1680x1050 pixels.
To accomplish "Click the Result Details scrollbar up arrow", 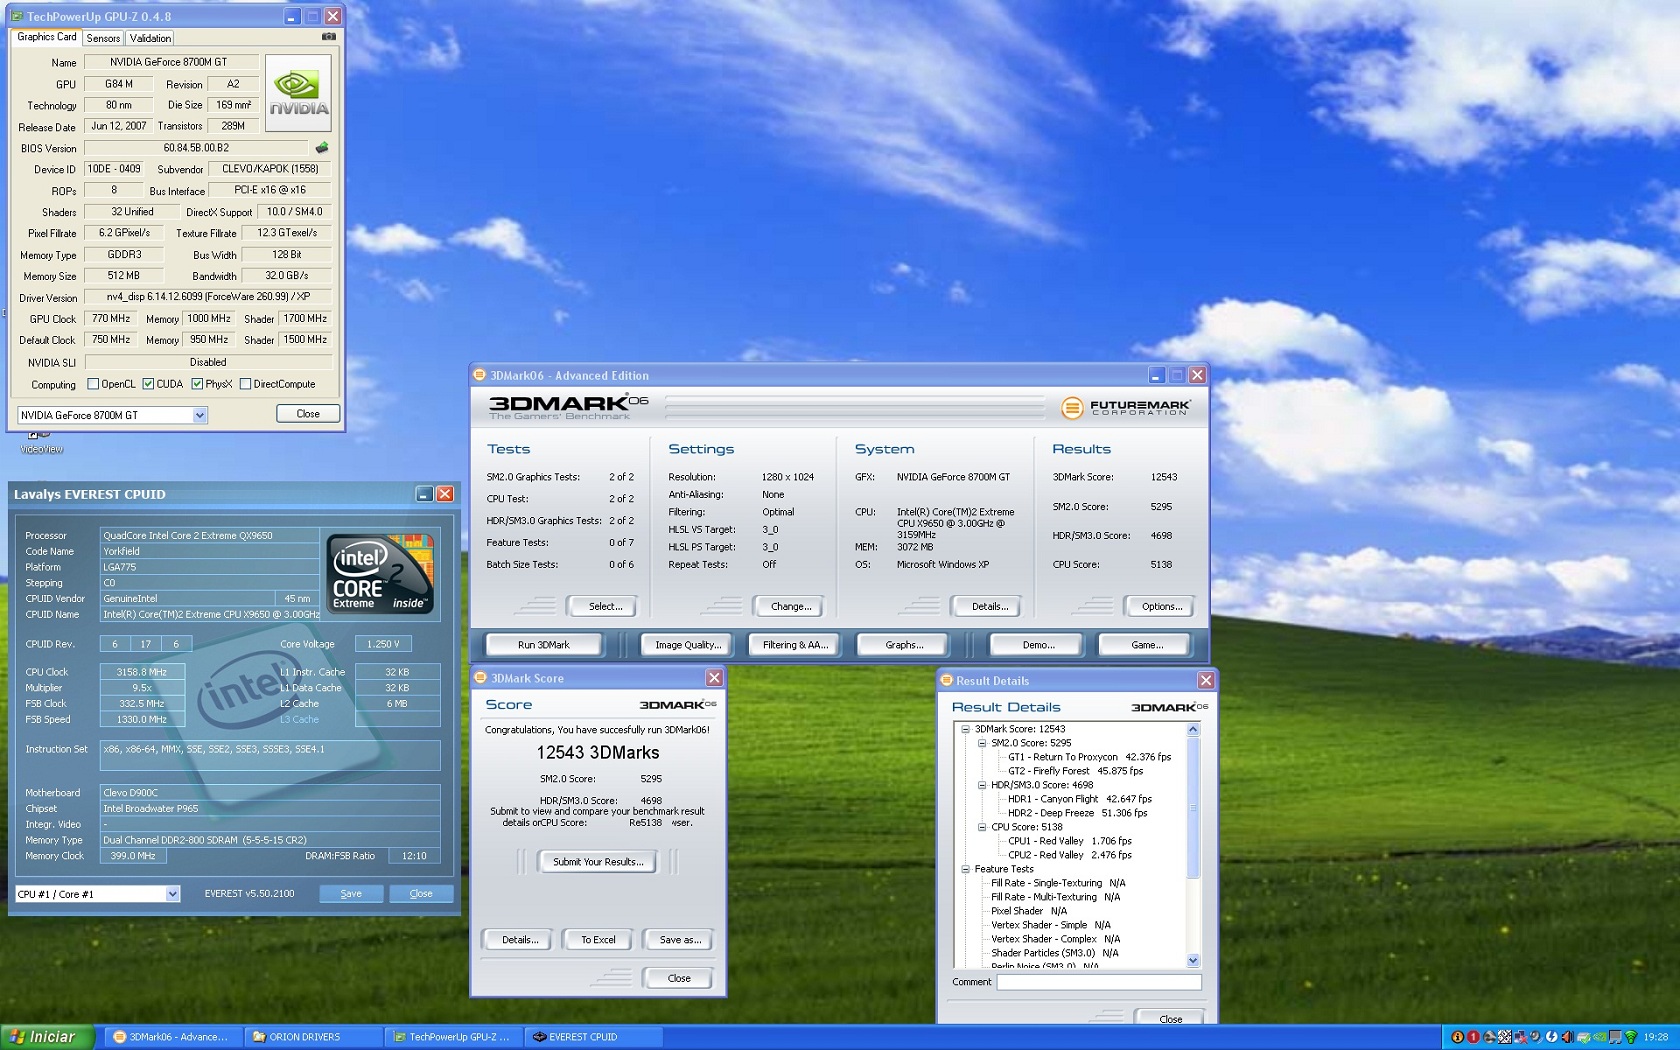I will 1192,729.
